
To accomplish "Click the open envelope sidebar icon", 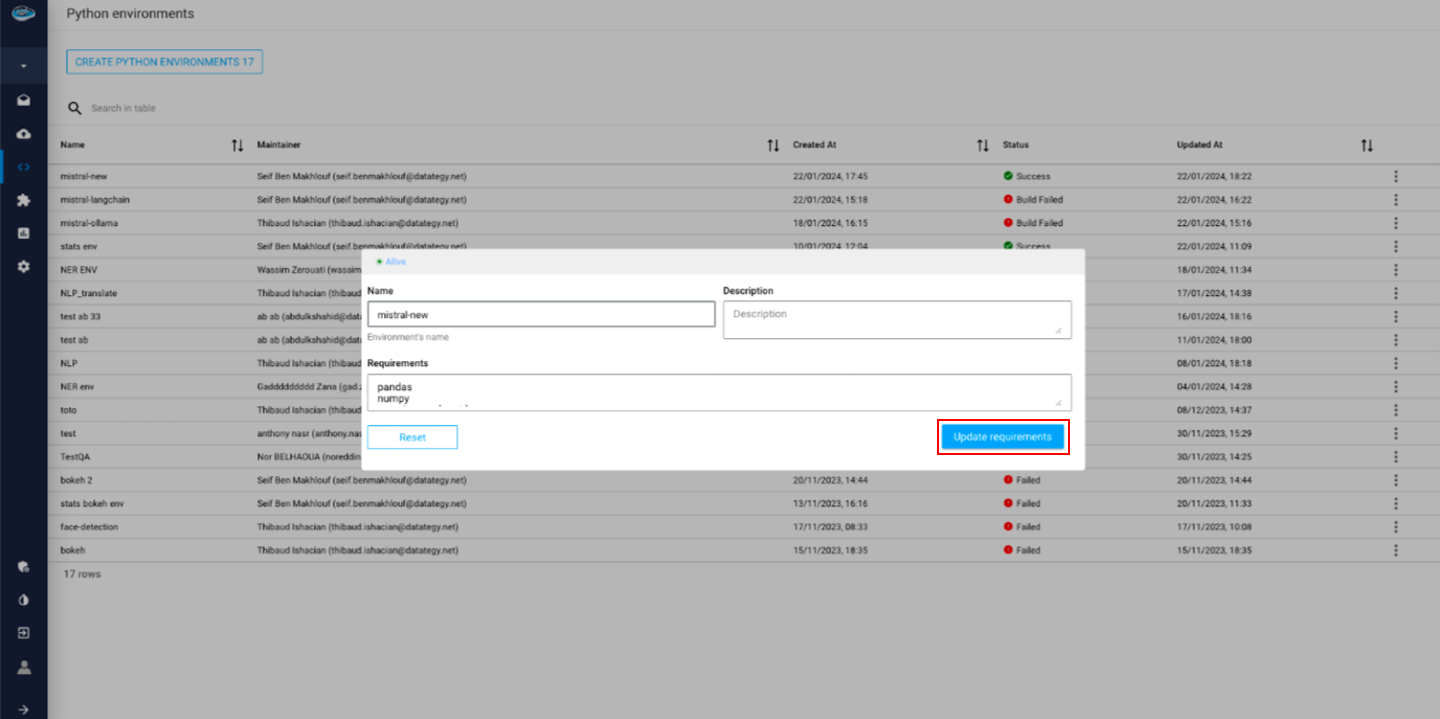I will click(24, 101).
